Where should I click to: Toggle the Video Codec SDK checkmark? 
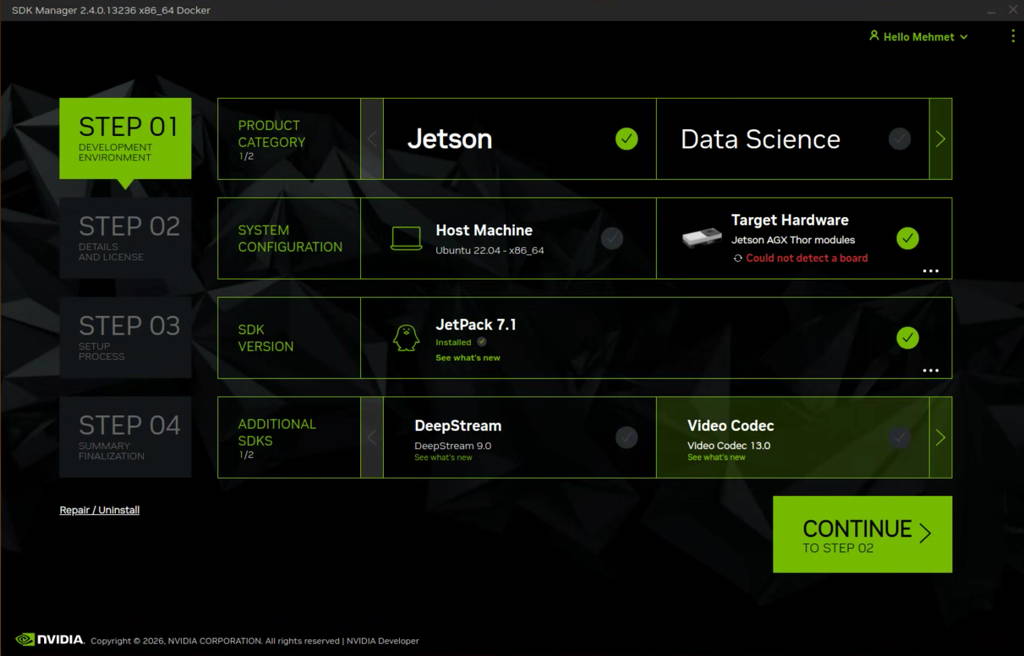coord(899,437)
